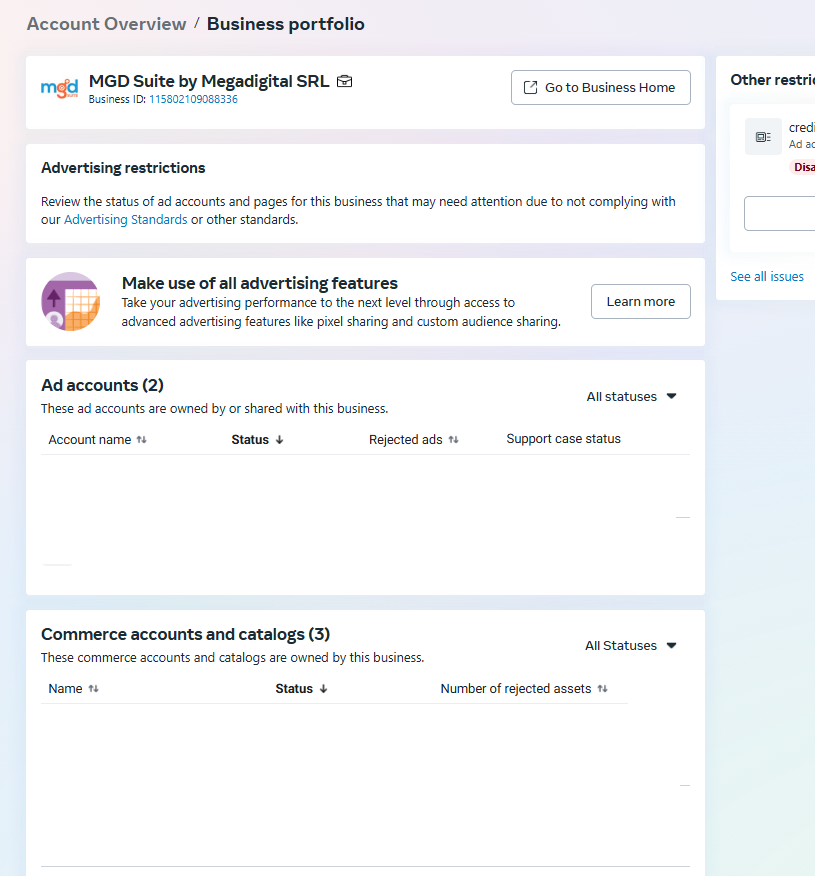Select Business portfolio breadcrumb
Screen dimensions: 815x876
click(285, 24)
